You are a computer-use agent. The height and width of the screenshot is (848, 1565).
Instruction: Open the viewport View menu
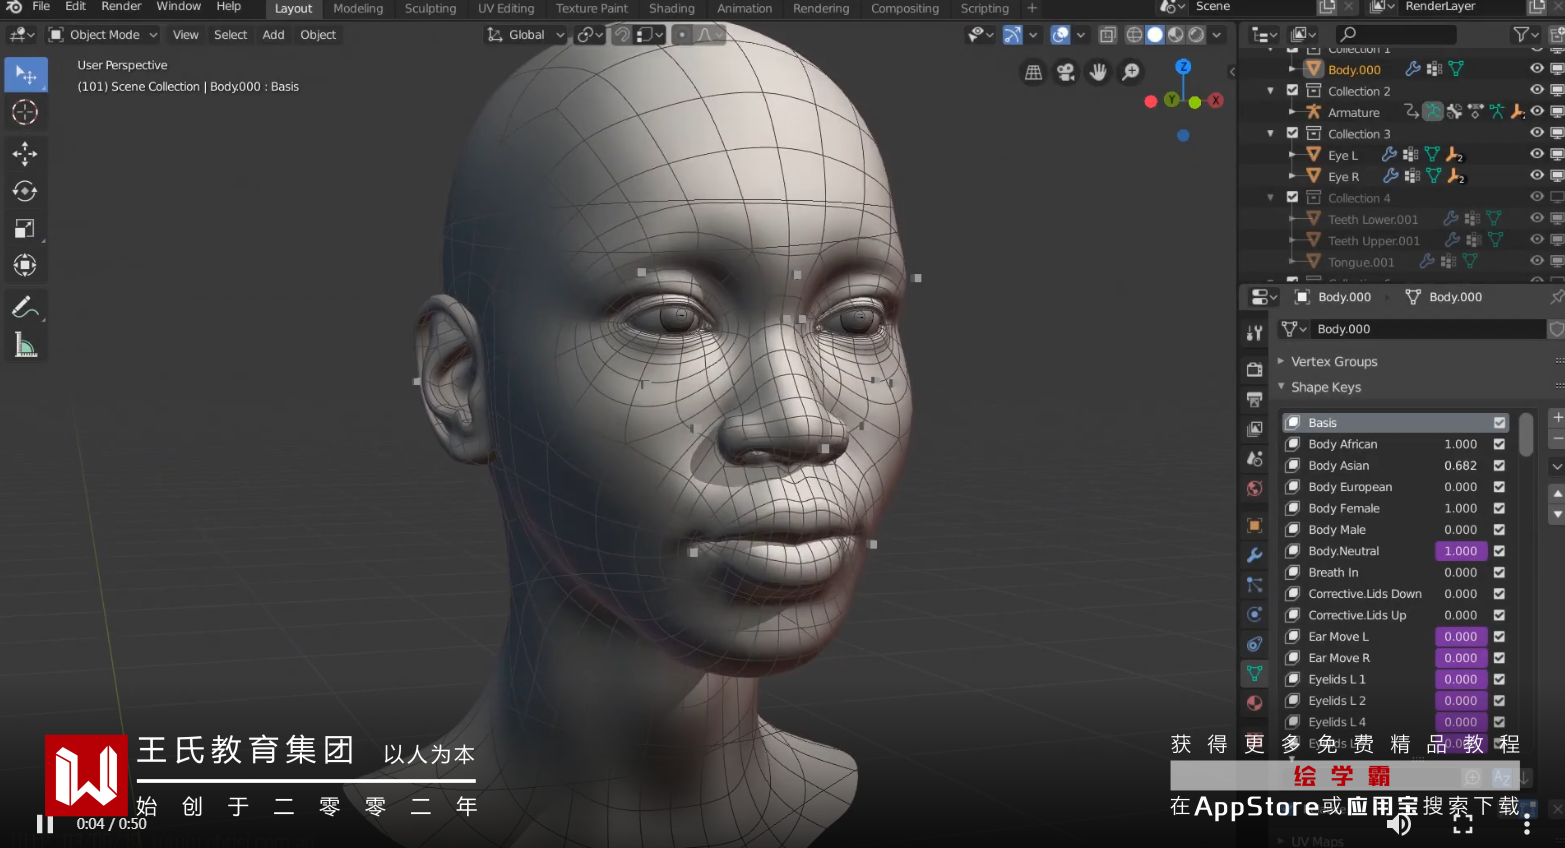[186, 35]
